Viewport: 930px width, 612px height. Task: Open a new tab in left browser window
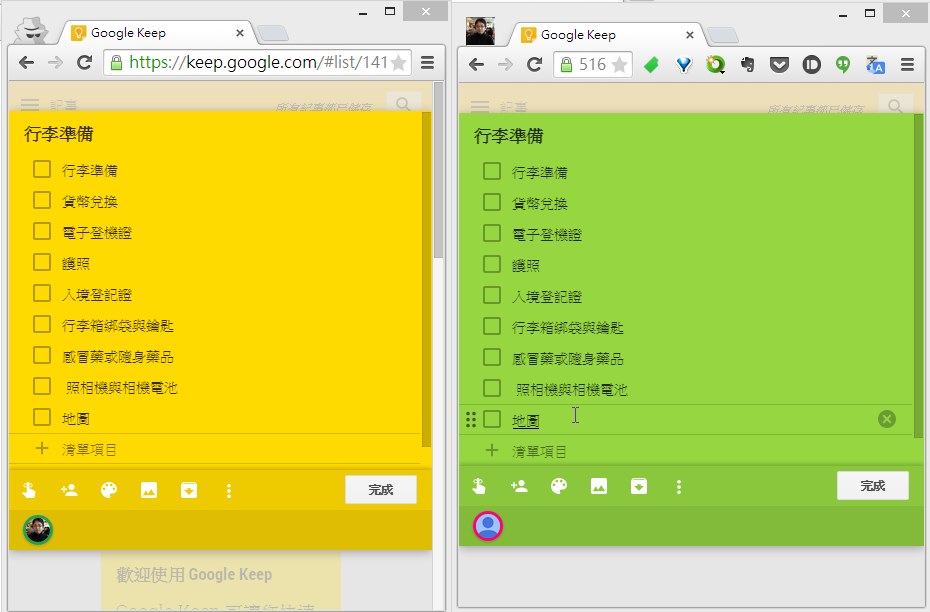[273, 33]
